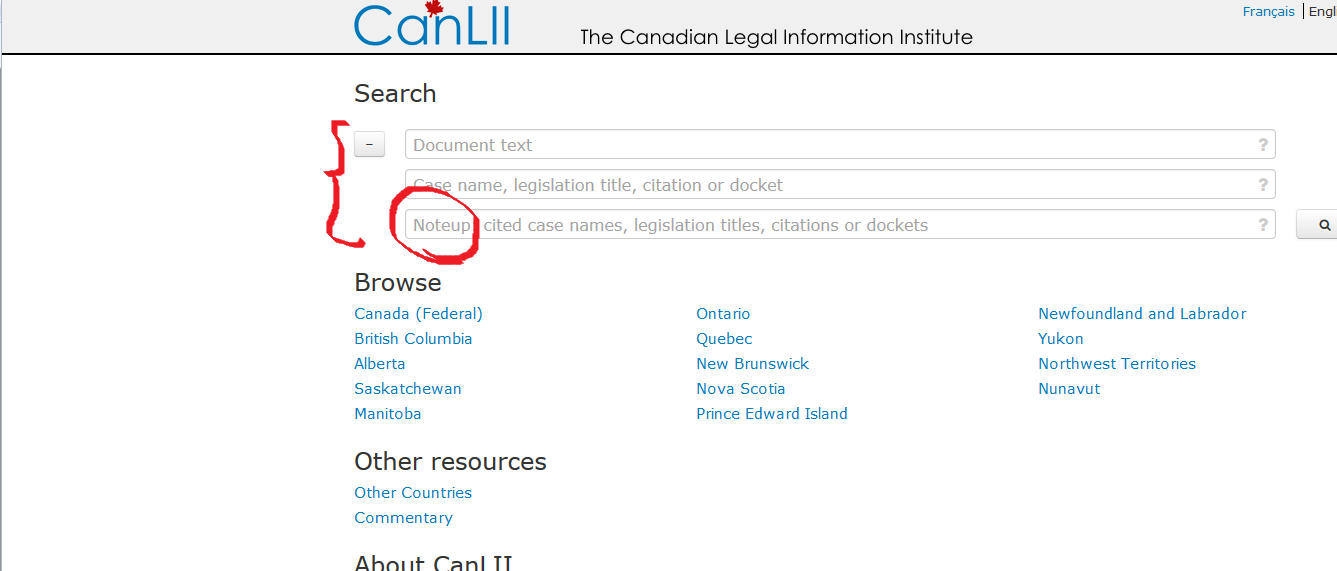This screenshot has width=1337, height=571.
Task: Open Other Countries resources
Action: click(413, 493)
